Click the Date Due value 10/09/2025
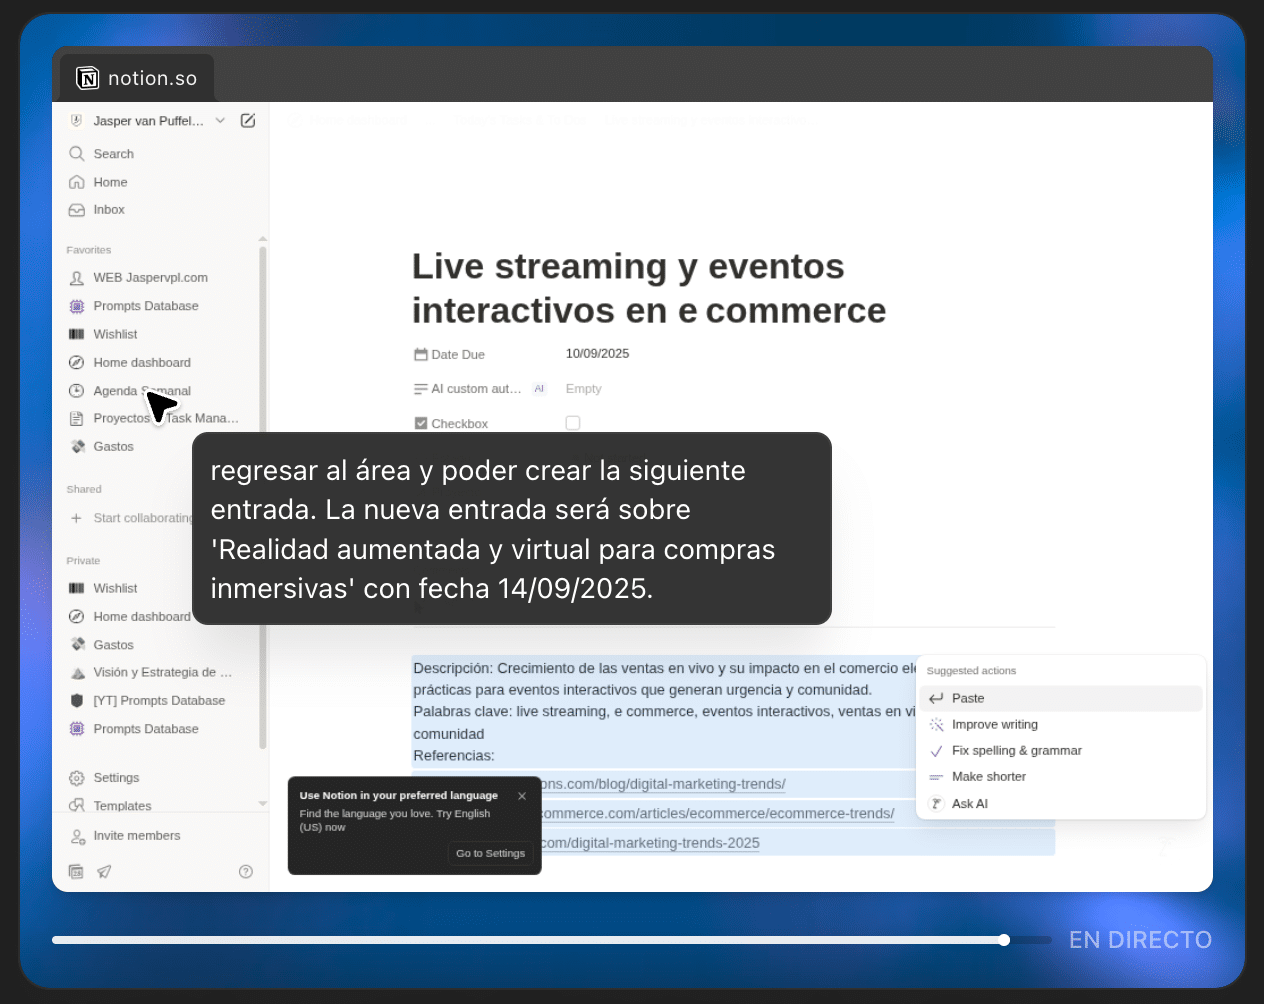 pos(597,354)
